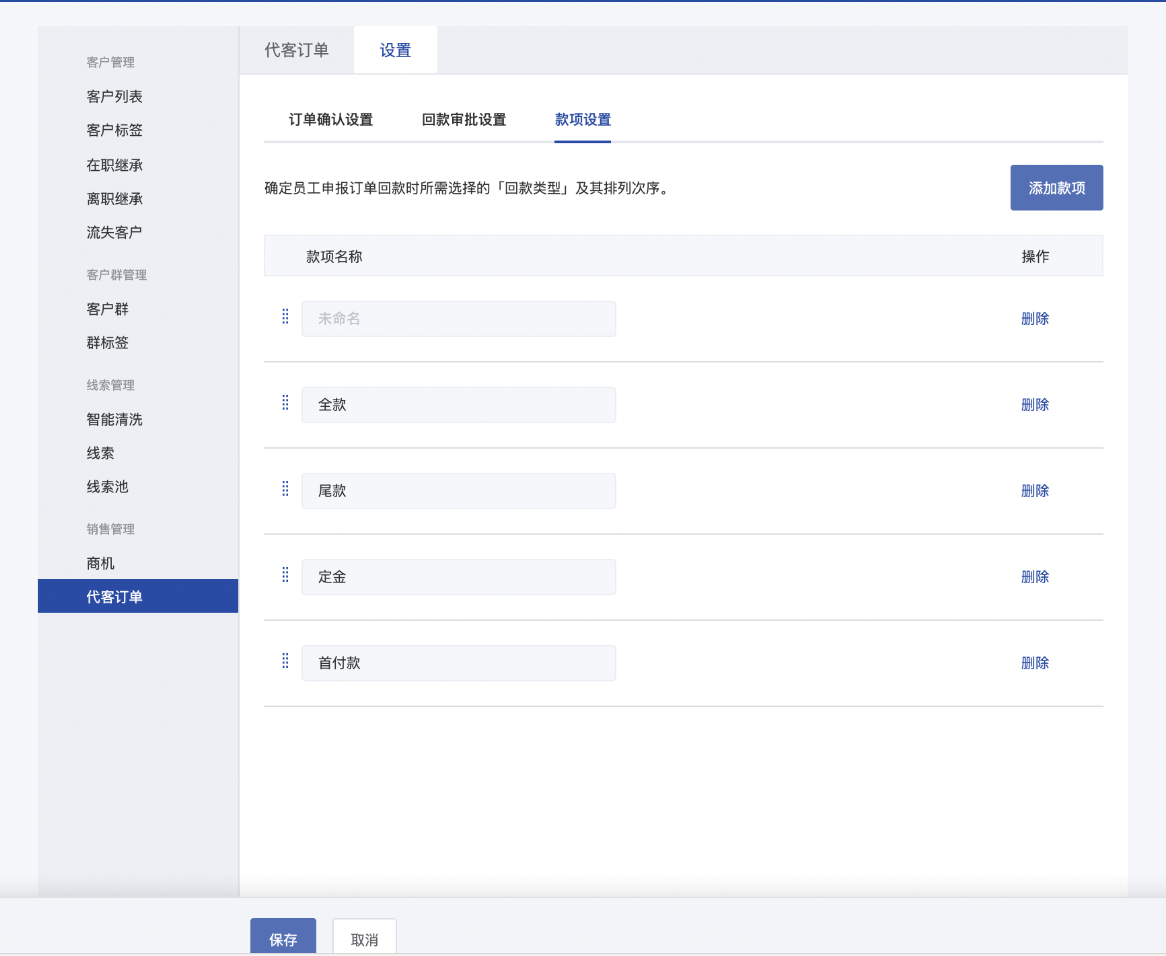Focus the 全款 name input field

coord(459,405)
